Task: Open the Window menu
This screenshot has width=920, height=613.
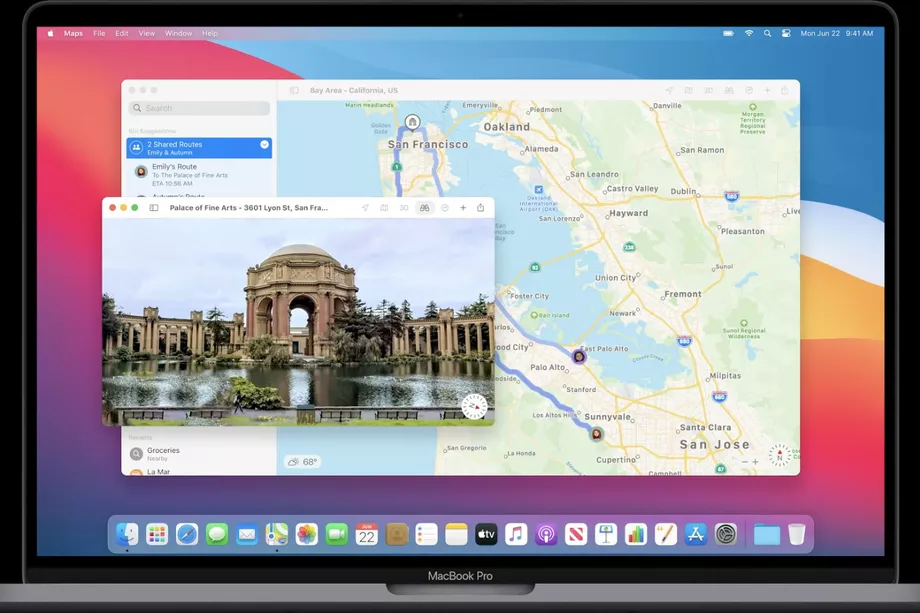Action: pyautogui.click(x=178, y=33)
